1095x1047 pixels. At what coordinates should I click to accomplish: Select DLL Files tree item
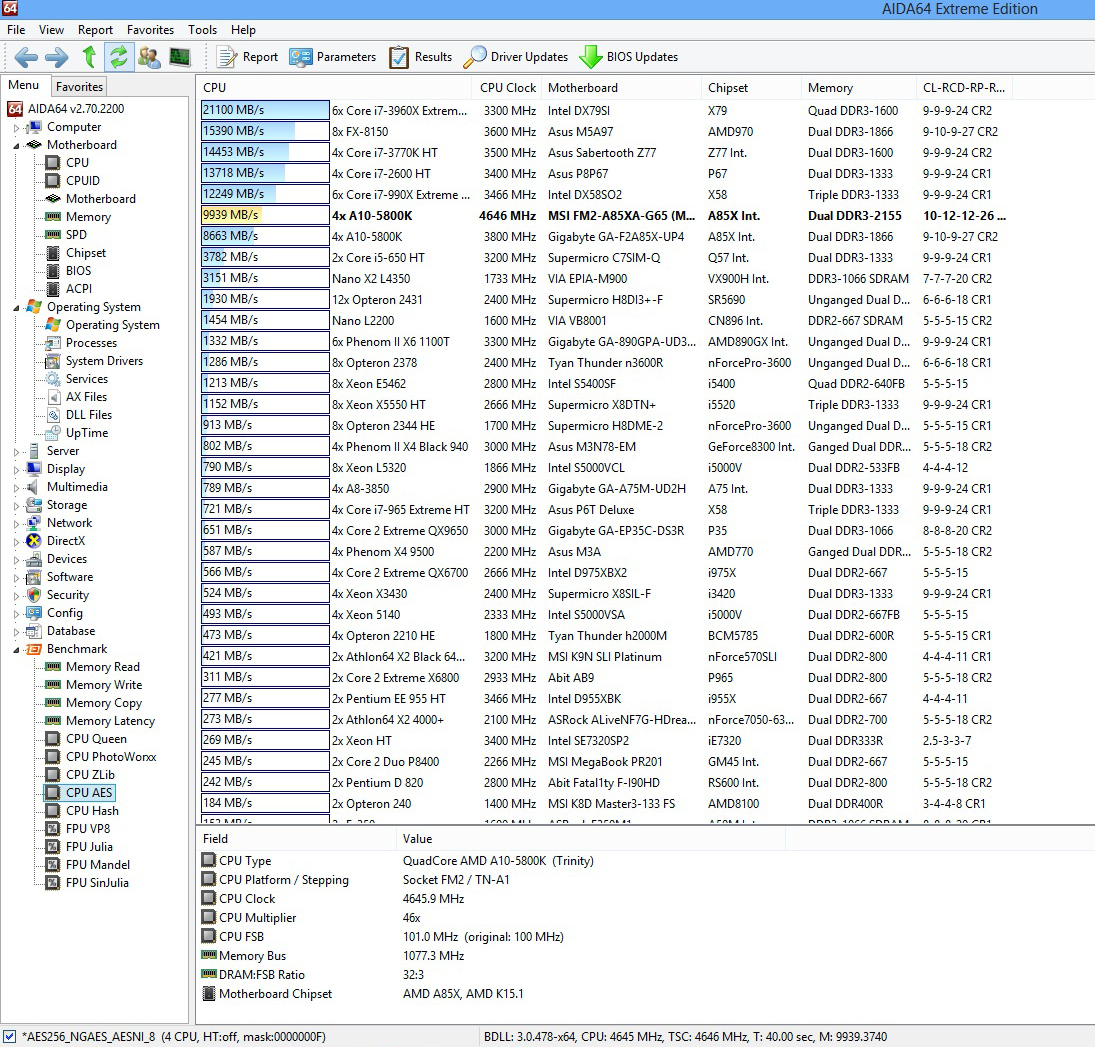89,415
